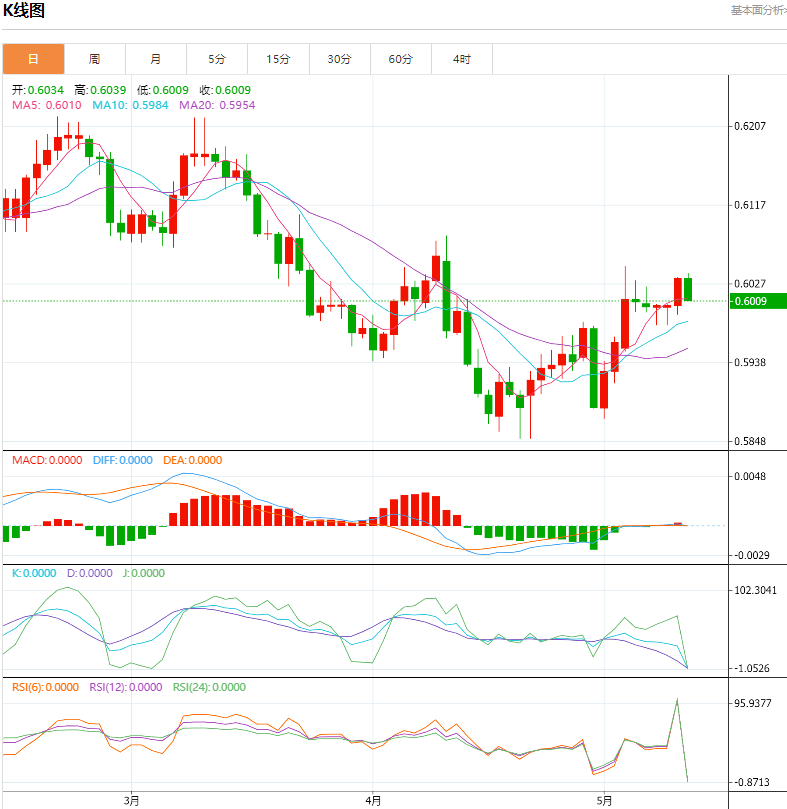The height and width of the screenshot is (809, 787).
Task: Click the RSI(6) indicator label
Action: tap(46, 687)
